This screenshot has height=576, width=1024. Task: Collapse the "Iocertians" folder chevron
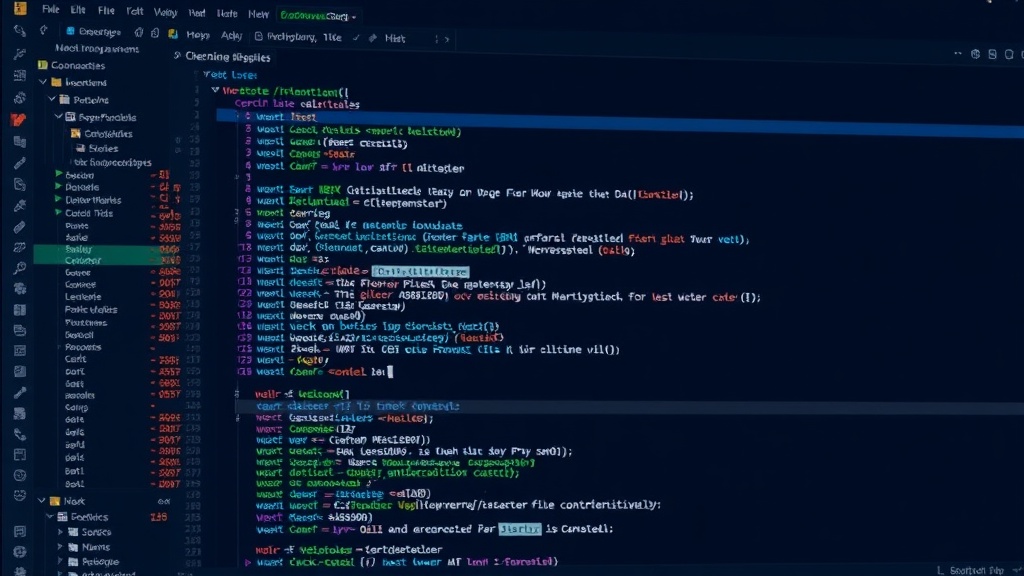42,82
